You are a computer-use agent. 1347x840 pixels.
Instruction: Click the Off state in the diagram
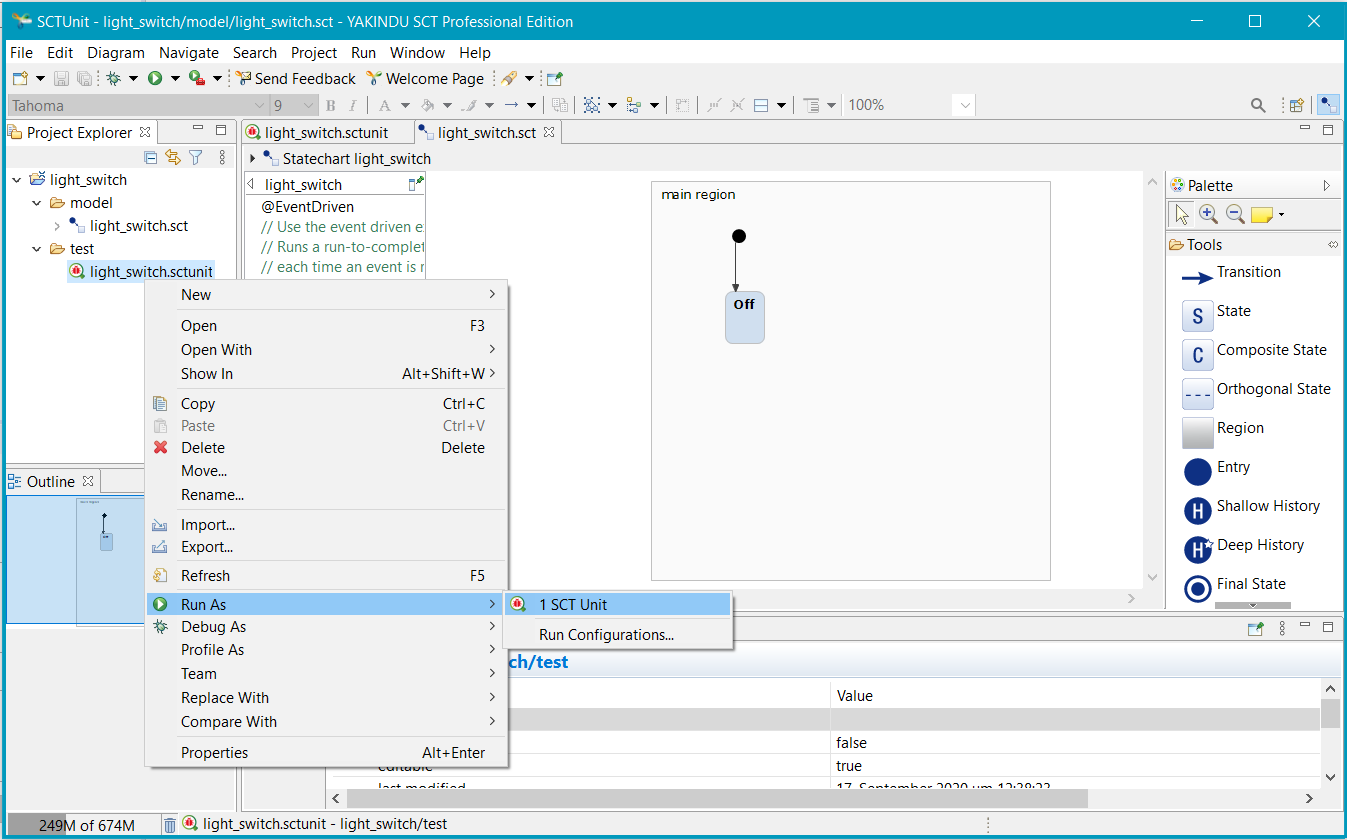point(744,317)
